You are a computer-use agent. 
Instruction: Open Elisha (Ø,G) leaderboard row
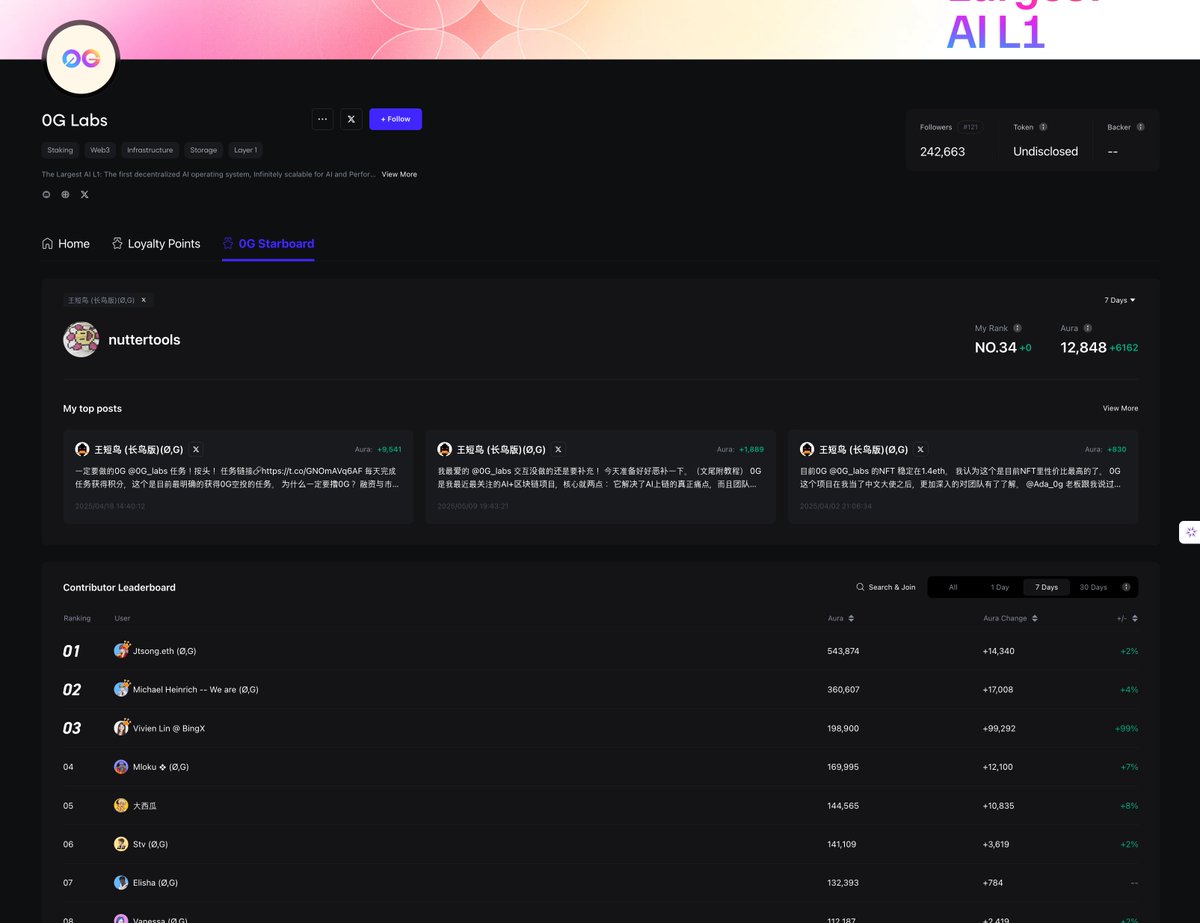600,882
